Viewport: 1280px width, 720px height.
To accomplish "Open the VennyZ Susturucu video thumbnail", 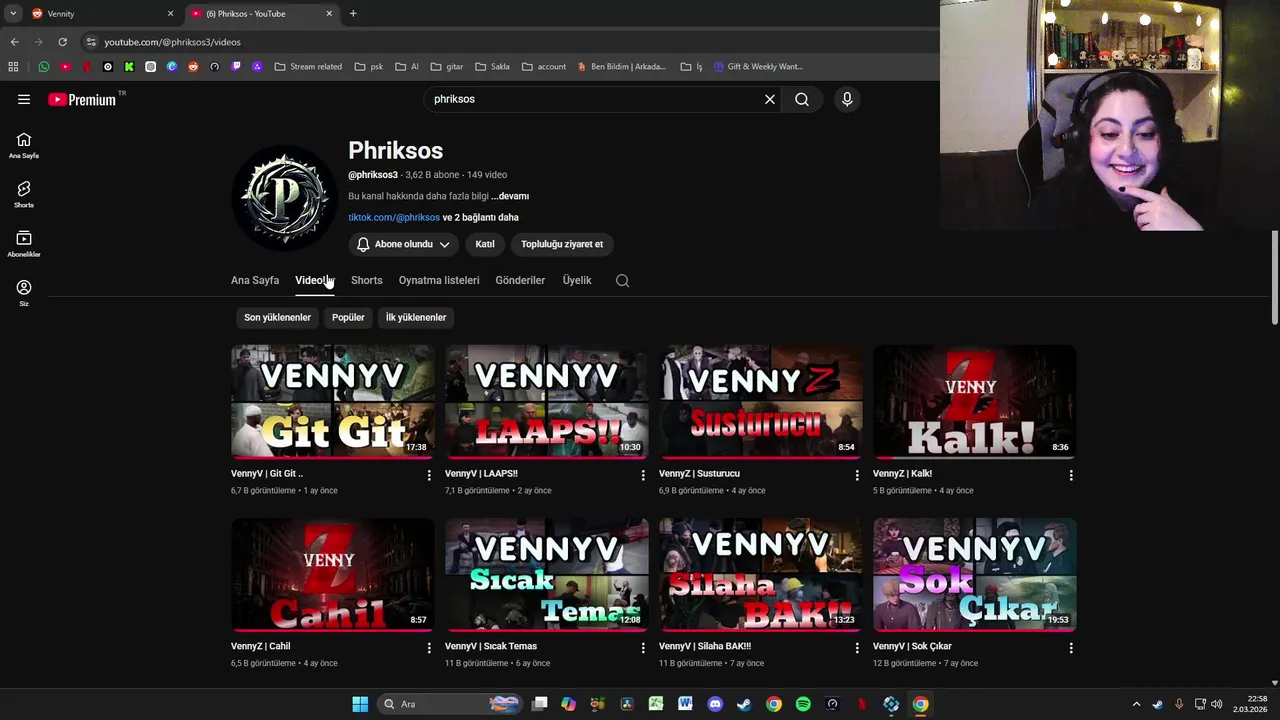I will pyautogui.click(x=761, y=402).
